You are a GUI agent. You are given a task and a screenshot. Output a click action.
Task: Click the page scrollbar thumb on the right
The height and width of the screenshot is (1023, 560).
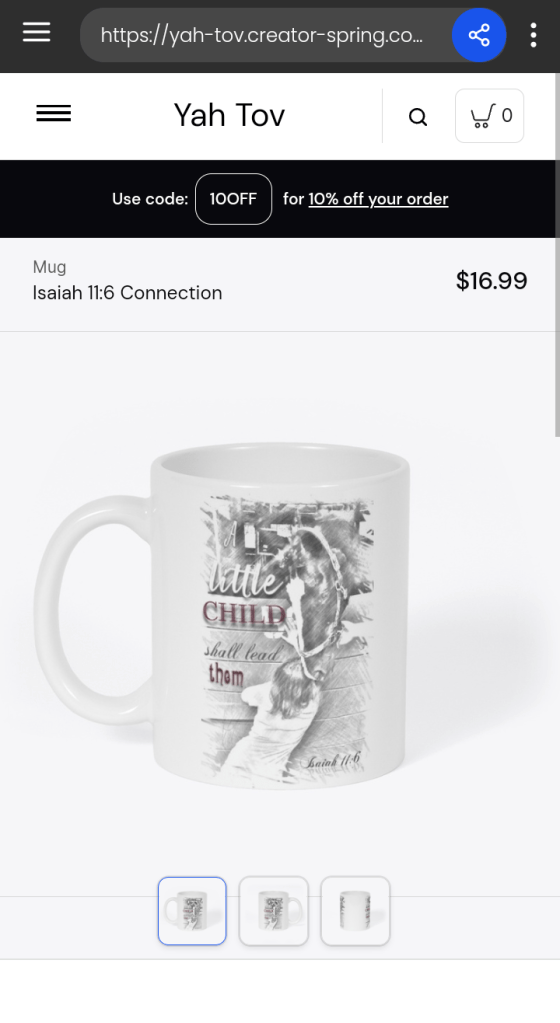(x=557, y=254)
